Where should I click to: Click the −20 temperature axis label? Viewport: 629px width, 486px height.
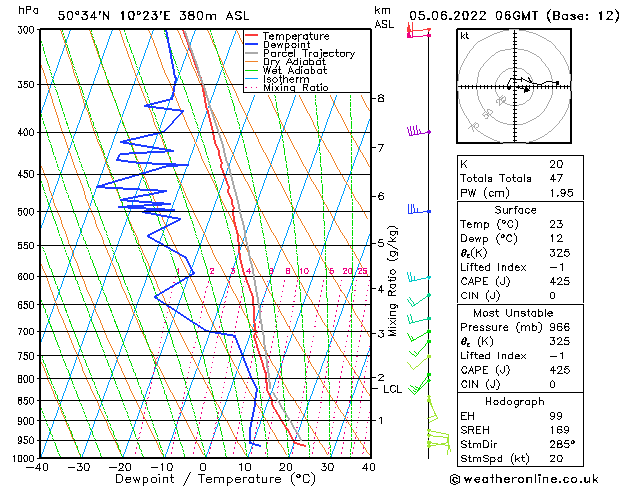[x=120, y=467]
